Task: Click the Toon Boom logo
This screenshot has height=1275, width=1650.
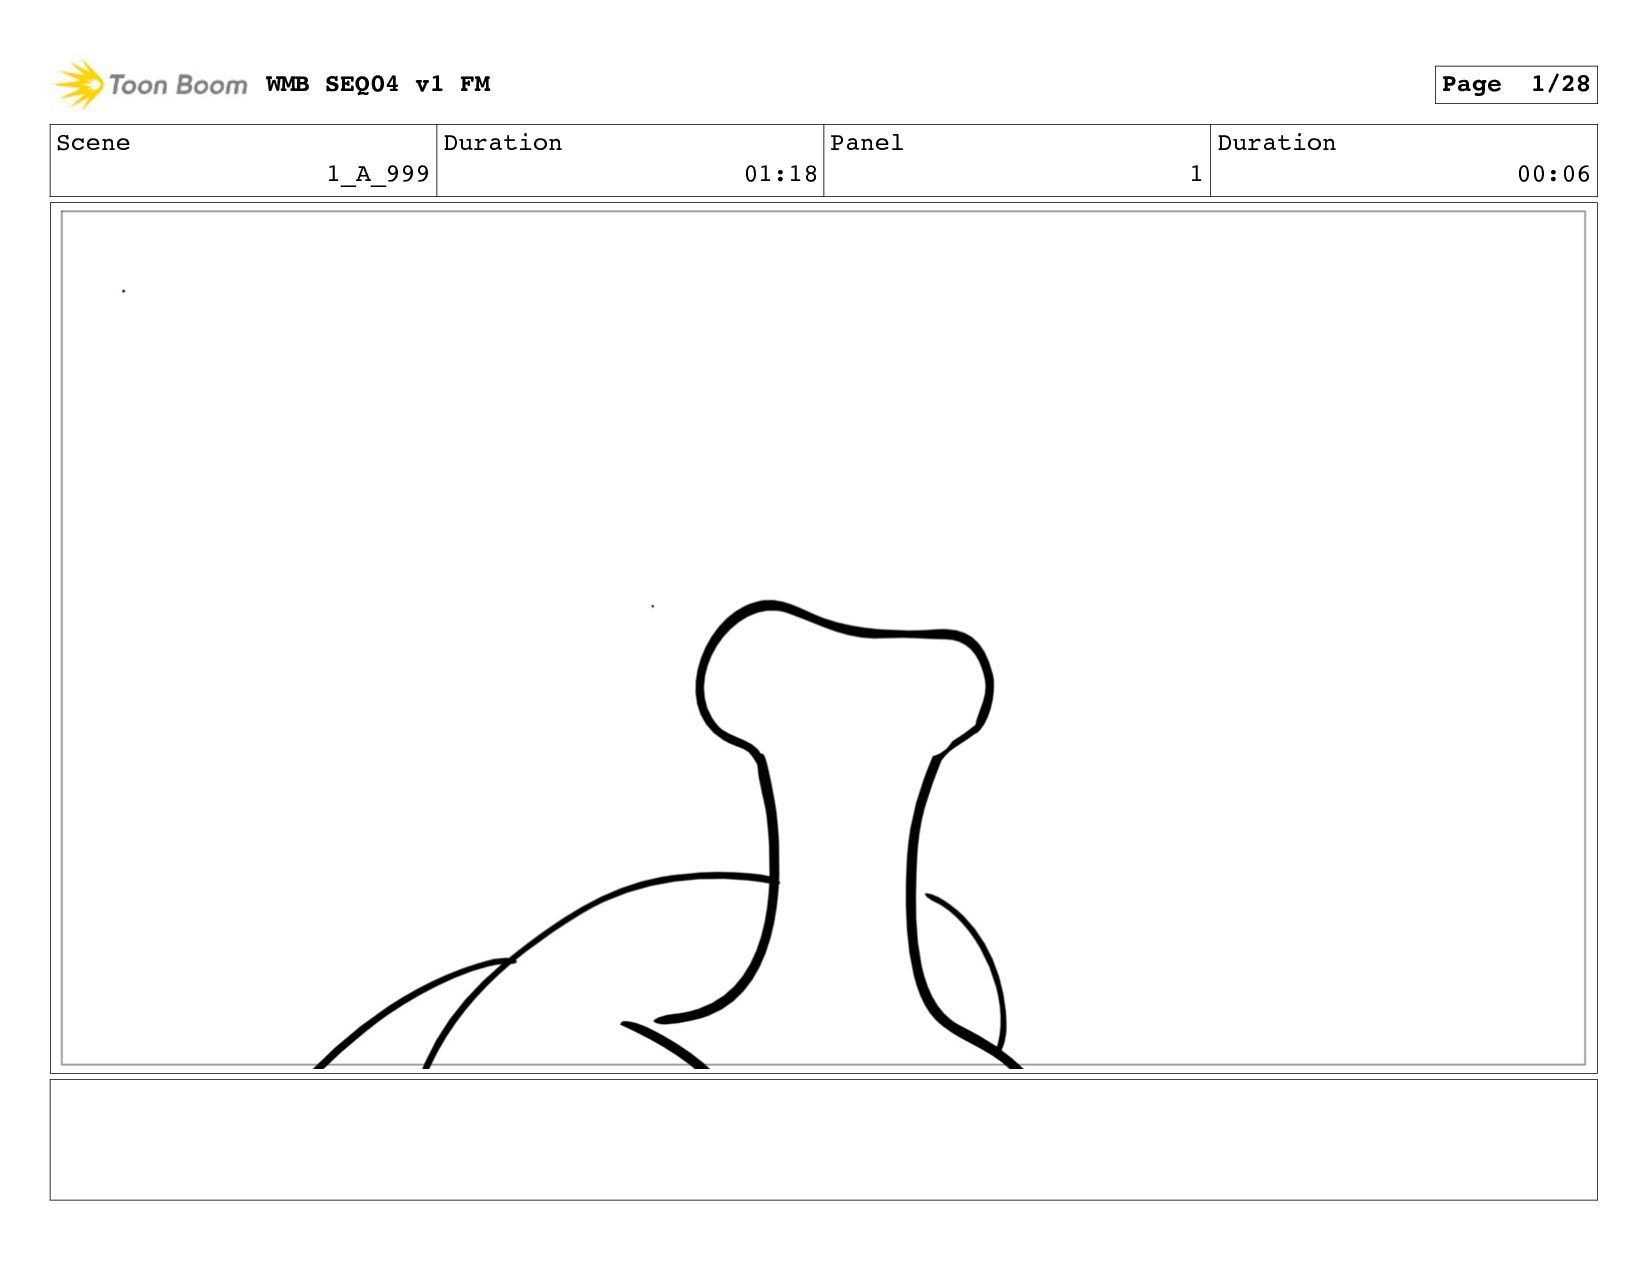Action: [x=150, y=84]
